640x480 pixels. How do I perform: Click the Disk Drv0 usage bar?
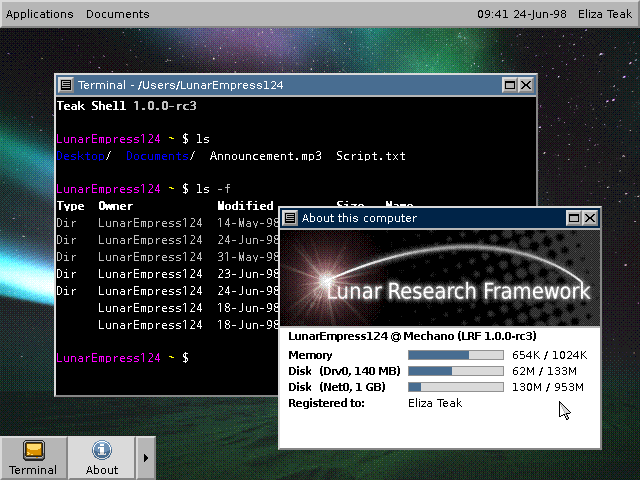456,371
